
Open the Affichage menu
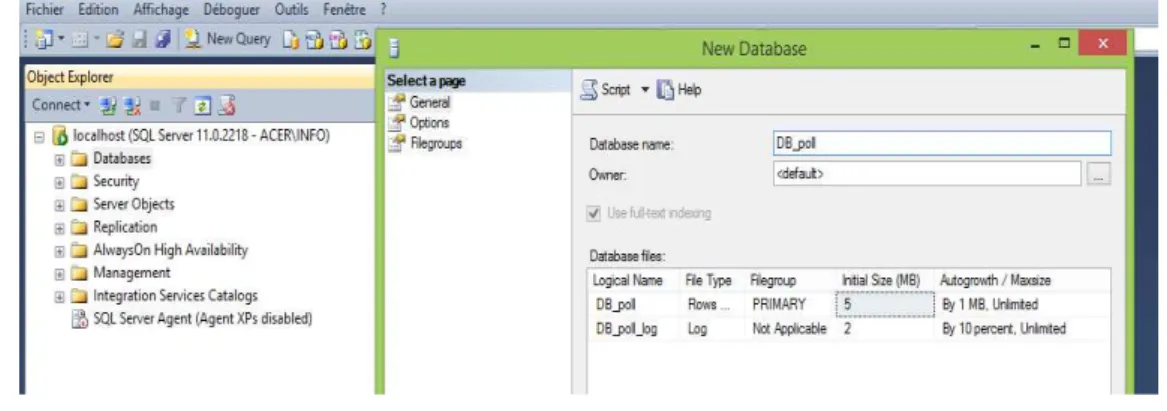161,10
